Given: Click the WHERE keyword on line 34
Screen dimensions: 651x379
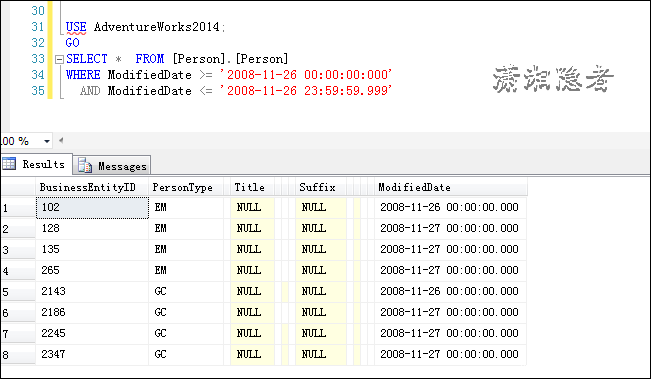Looking at the screenshot, I should pos(83,75).
